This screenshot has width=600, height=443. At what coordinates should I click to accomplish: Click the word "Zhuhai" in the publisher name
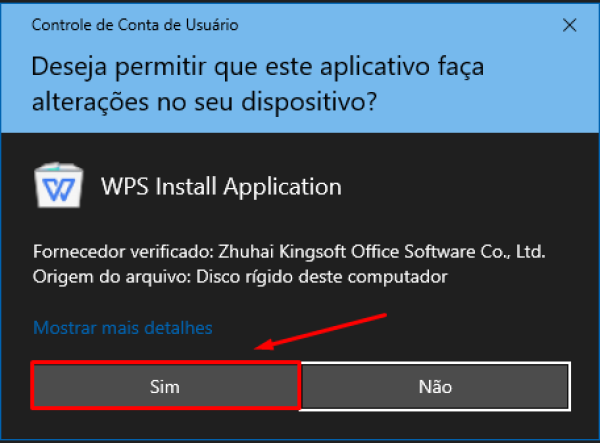click(224, 251)
